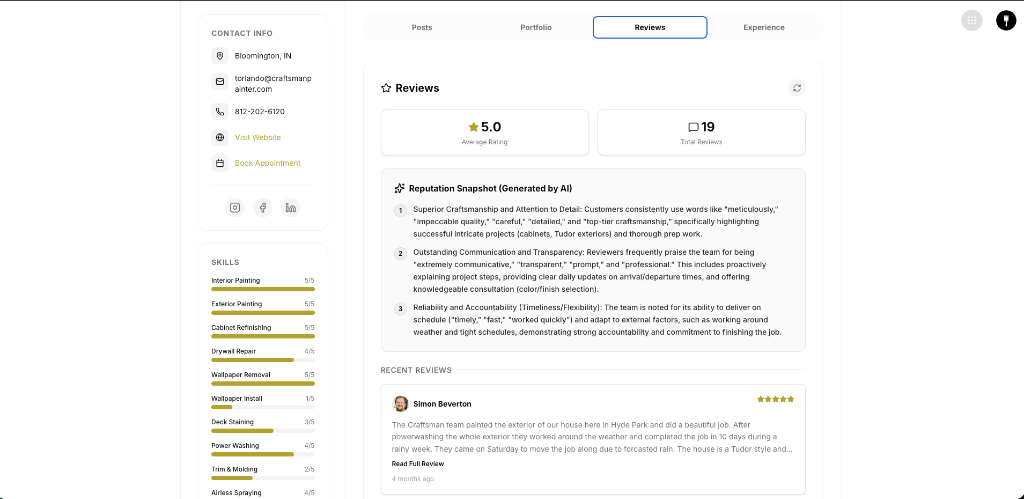Click the phone number 812-202-6120
The width and height of the screenshot is (1024, 499).
click(x=260, y=112)
